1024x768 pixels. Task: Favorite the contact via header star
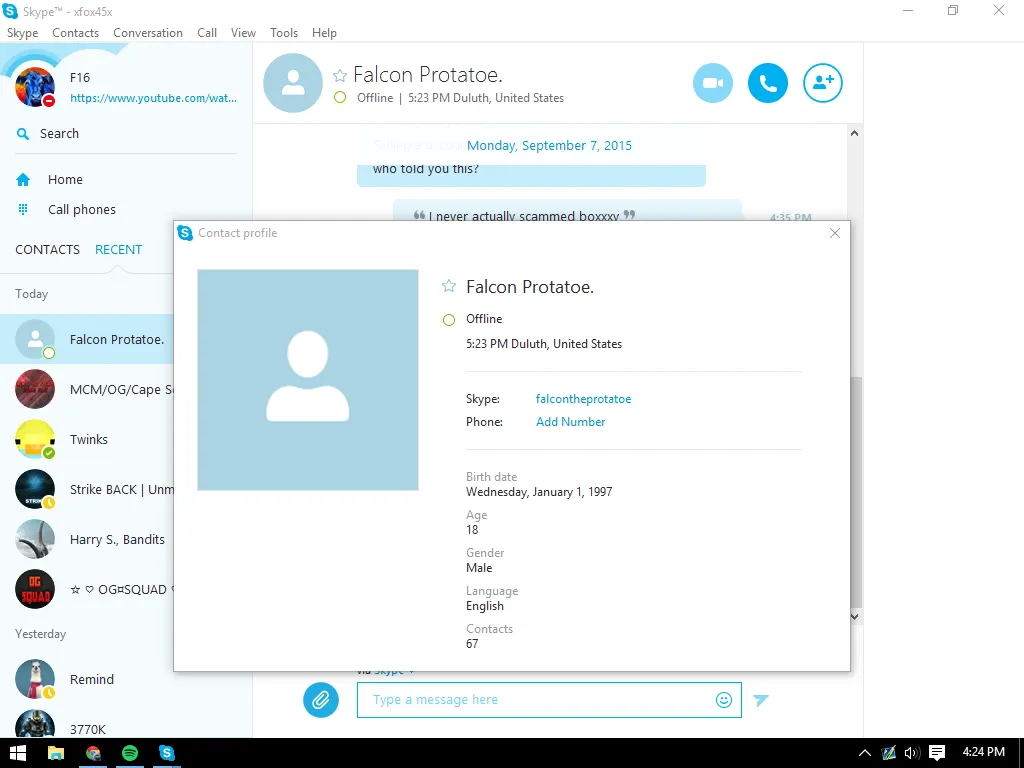(x=340, y=76)
